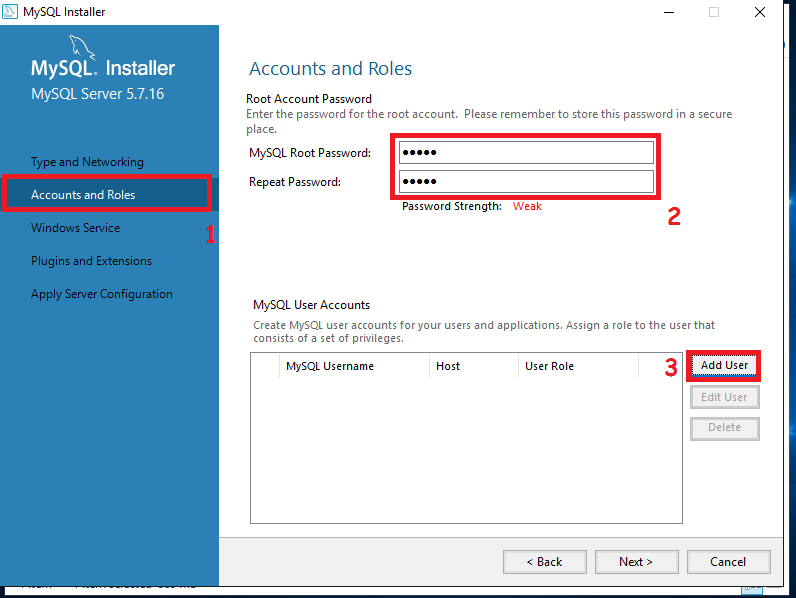796x598 pixels.
Task: Click the MySQL dolphin logo in sidebar
Action: (x=82, y=47)
